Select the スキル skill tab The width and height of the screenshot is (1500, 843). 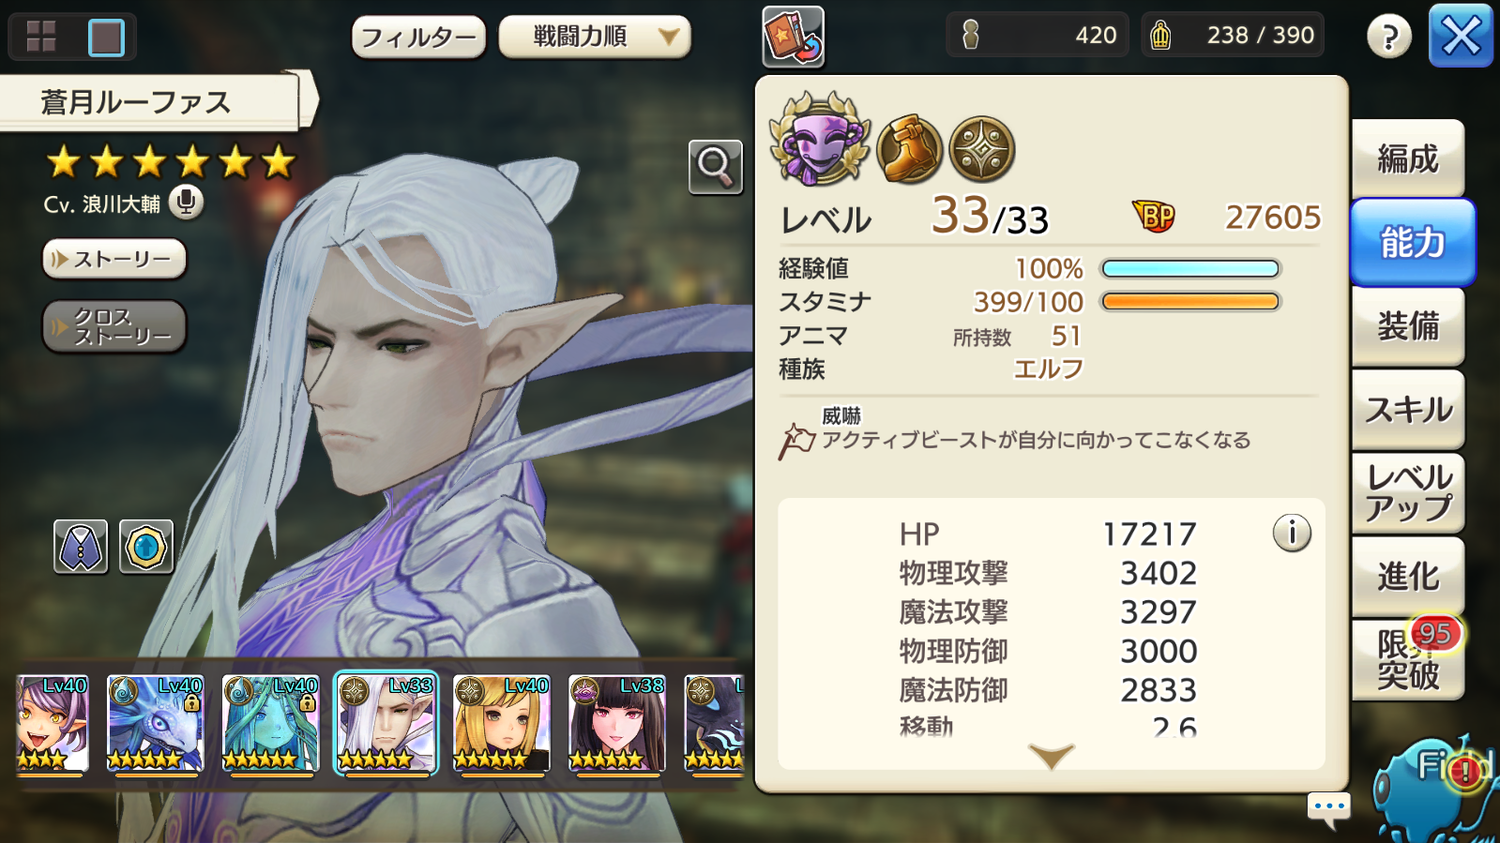[x=1408, y=409]
